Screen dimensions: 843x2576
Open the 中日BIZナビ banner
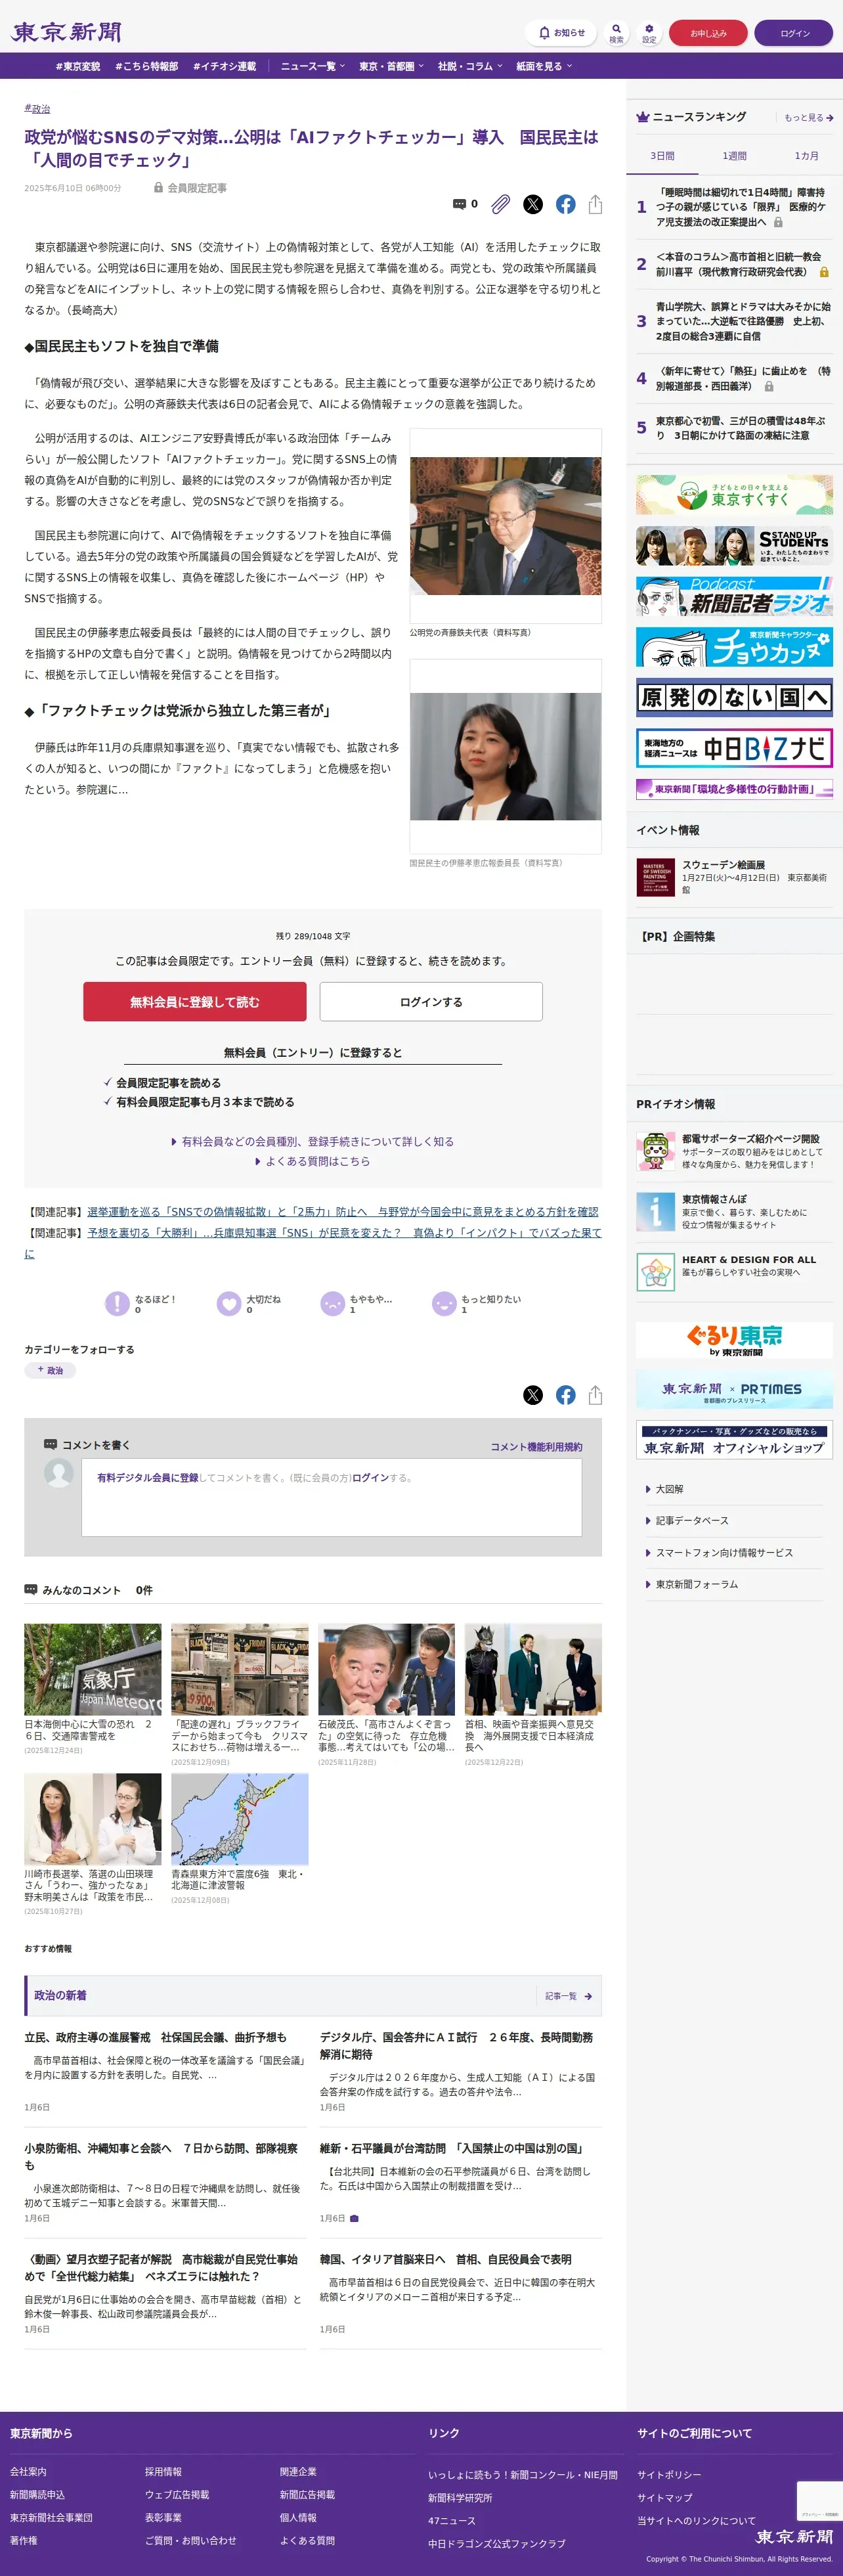click(734, 748)
